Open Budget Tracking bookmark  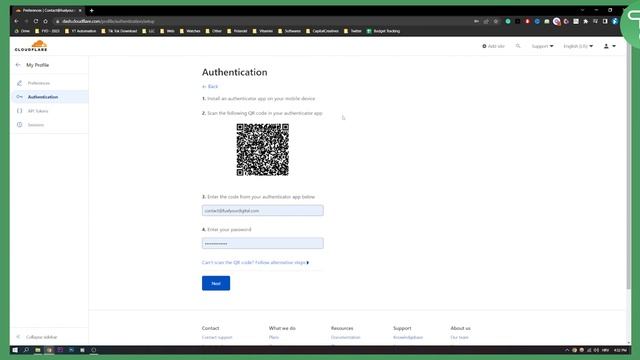[383, 31]
